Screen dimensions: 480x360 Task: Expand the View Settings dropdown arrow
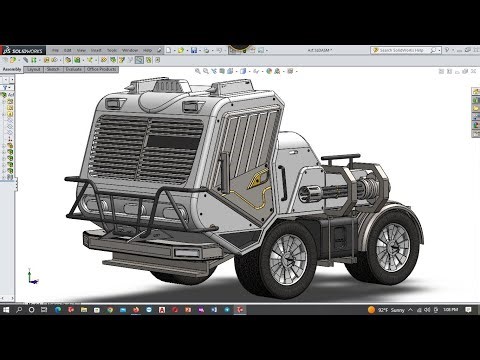pyautogui.click(x=296, y=71)
